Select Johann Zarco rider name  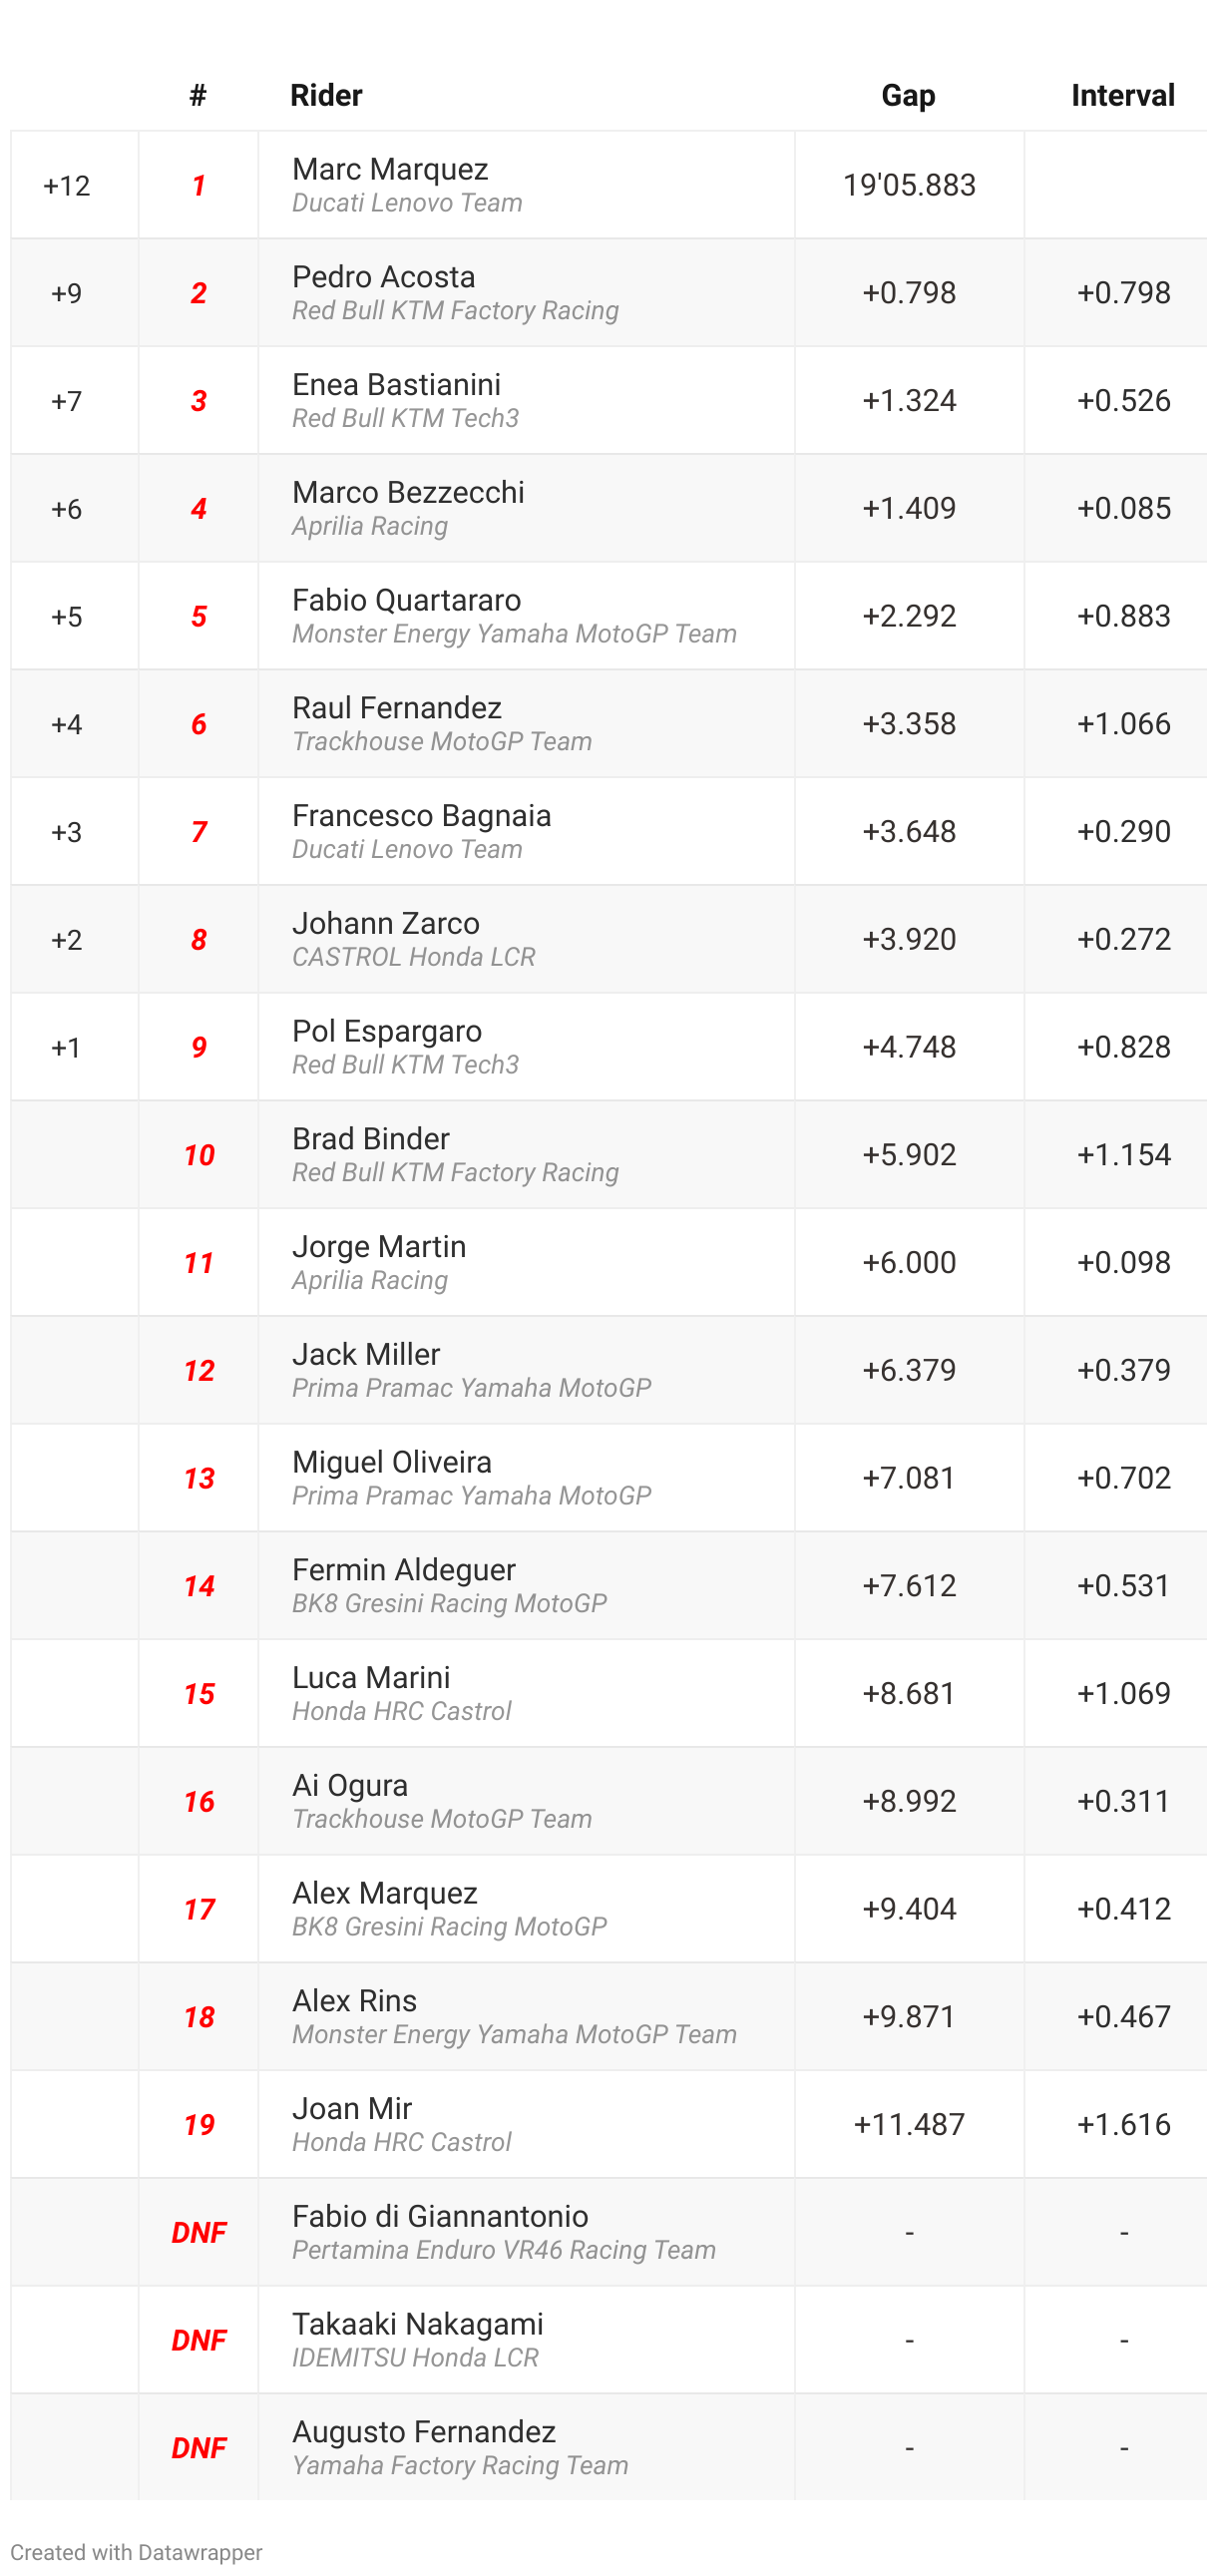(385, 923)
